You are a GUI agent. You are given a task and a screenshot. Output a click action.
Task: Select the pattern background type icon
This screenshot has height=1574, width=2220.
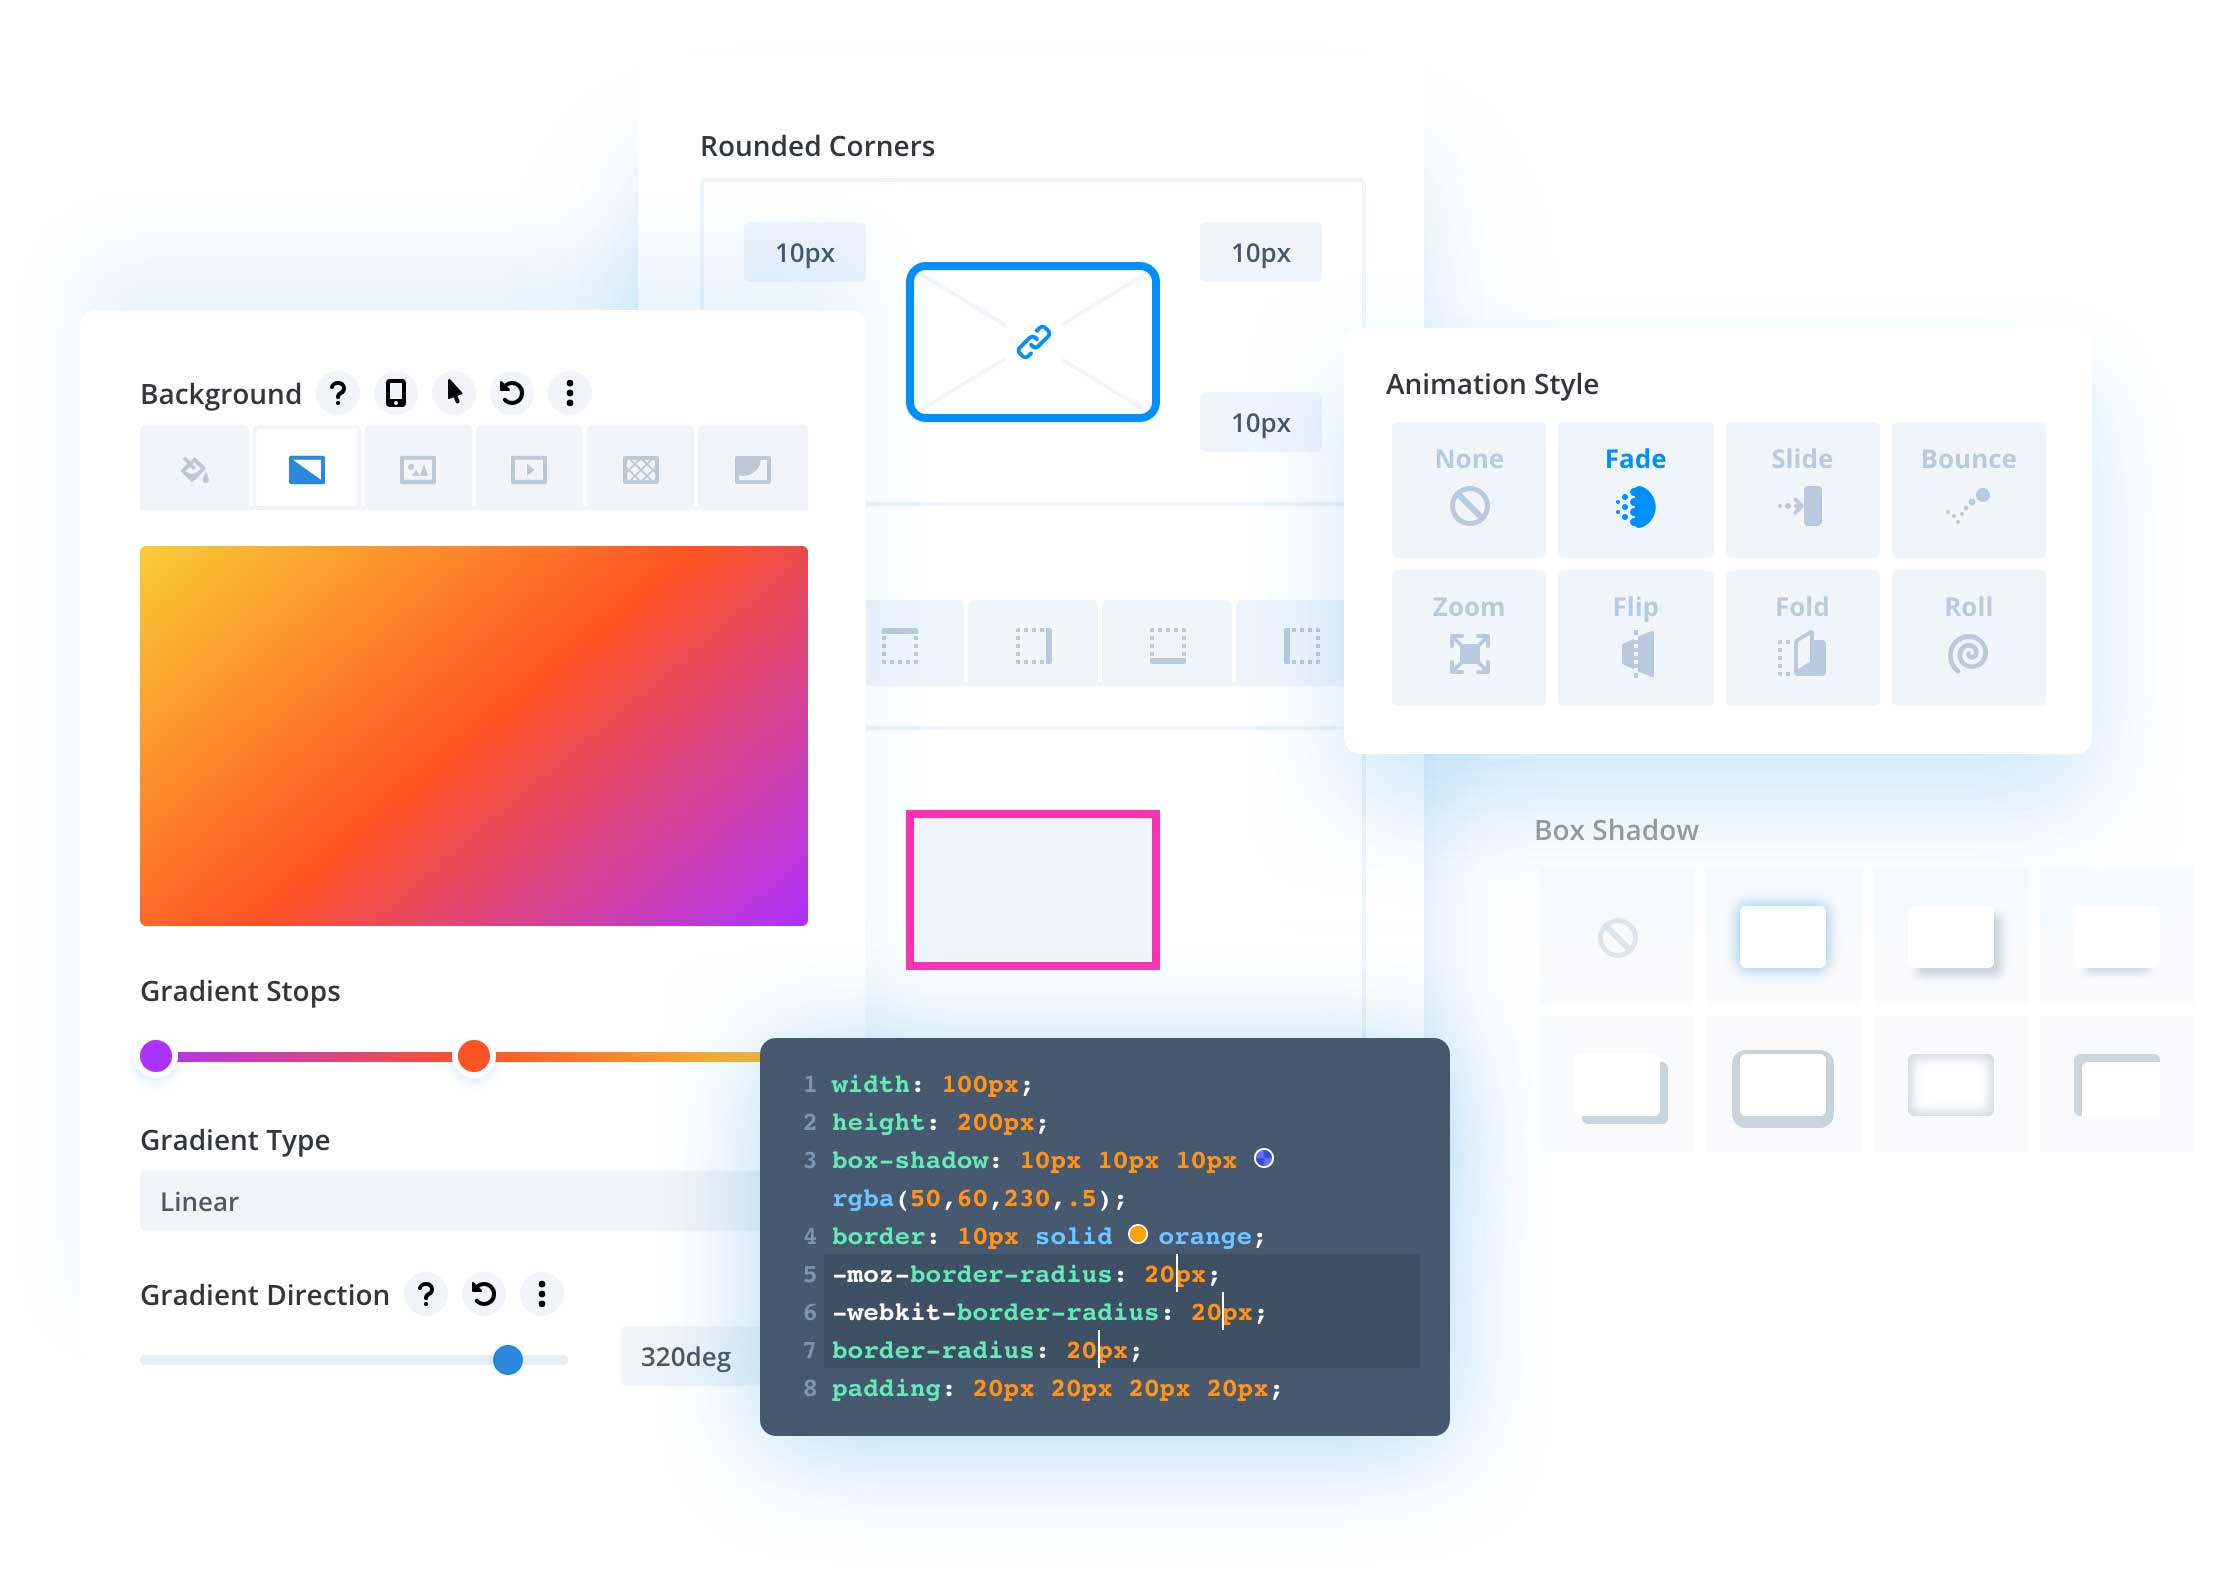(x=646, y=468)
